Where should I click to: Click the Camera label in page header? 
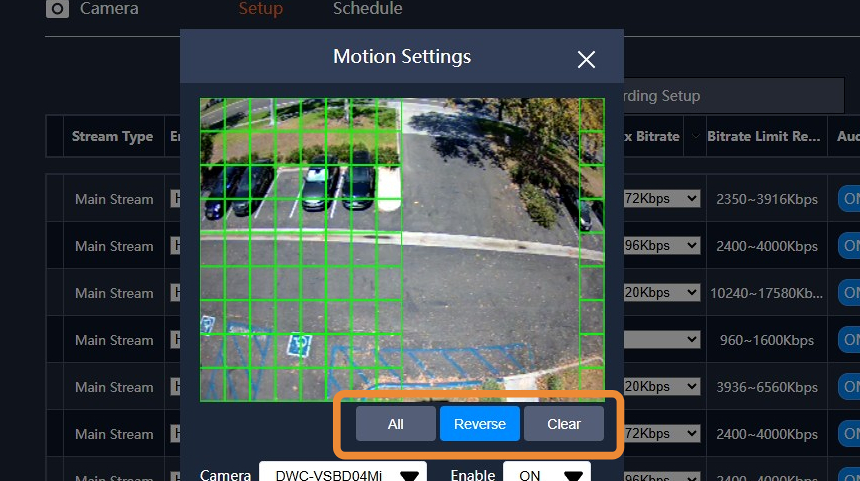point(109,8)
